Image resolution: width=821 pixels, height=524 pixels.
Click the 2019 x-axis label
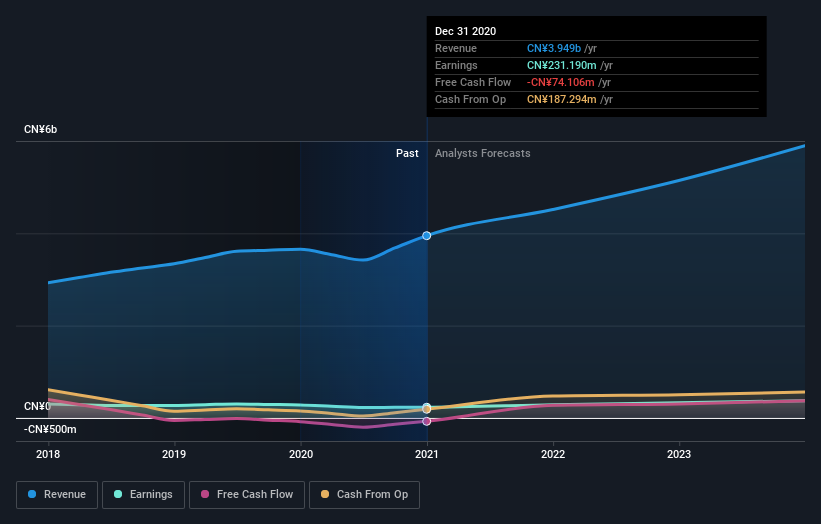click(174, 454)
